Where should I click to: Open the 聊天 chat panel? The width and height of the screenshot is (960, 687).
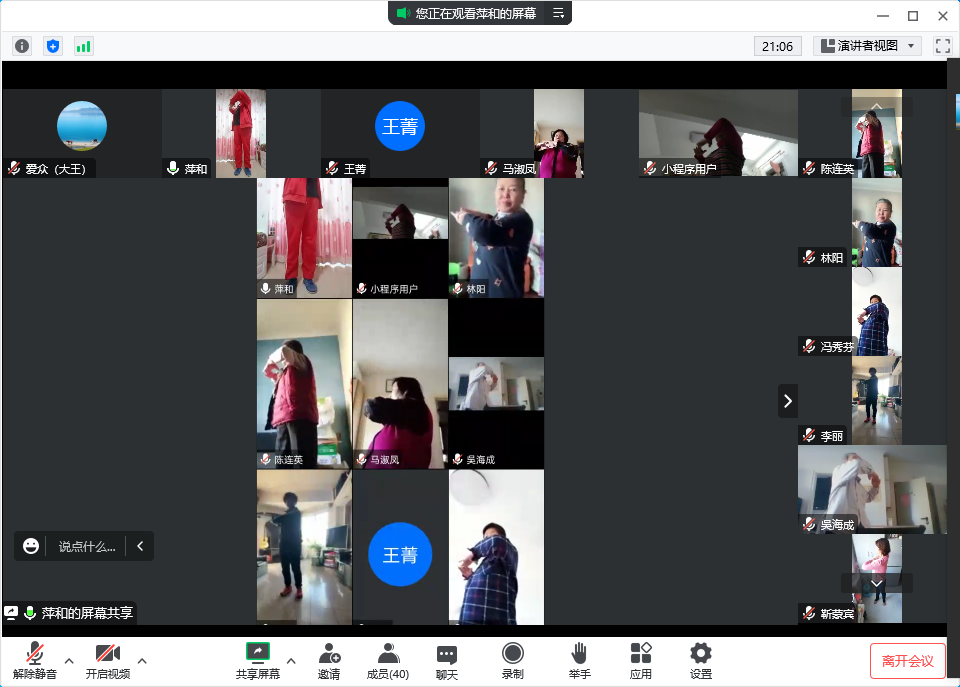447,660
